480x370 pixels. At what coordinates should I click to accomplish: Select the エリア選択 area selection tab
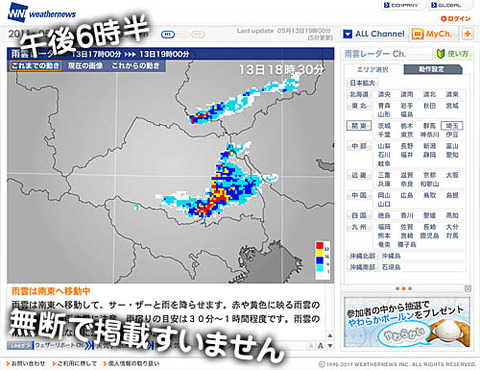point(372,70)
